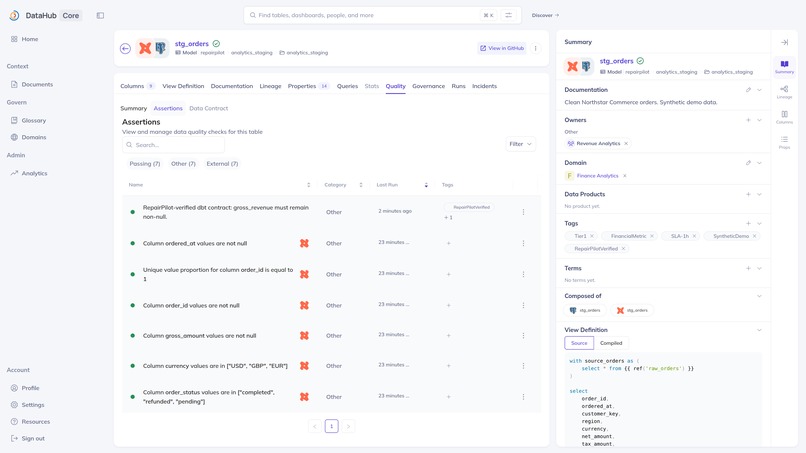Open row menu for ordered_at not null assertion
Image resolution: width=806 pixels, height=453 pixels.
point(523,243)
